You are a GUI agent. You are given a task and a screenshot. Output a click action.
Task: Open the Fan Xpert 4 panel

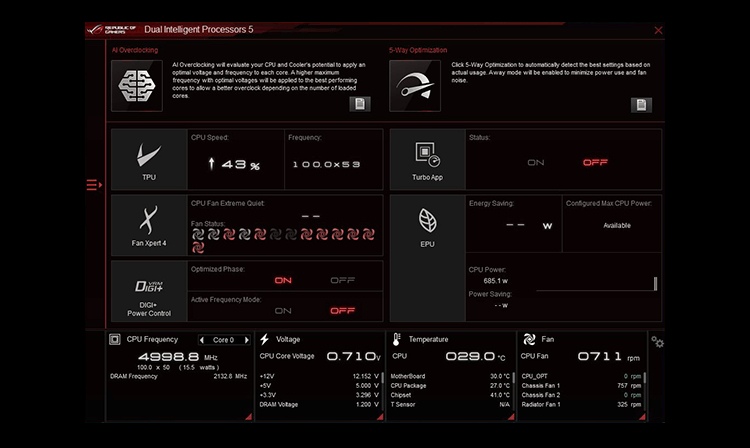149,225
